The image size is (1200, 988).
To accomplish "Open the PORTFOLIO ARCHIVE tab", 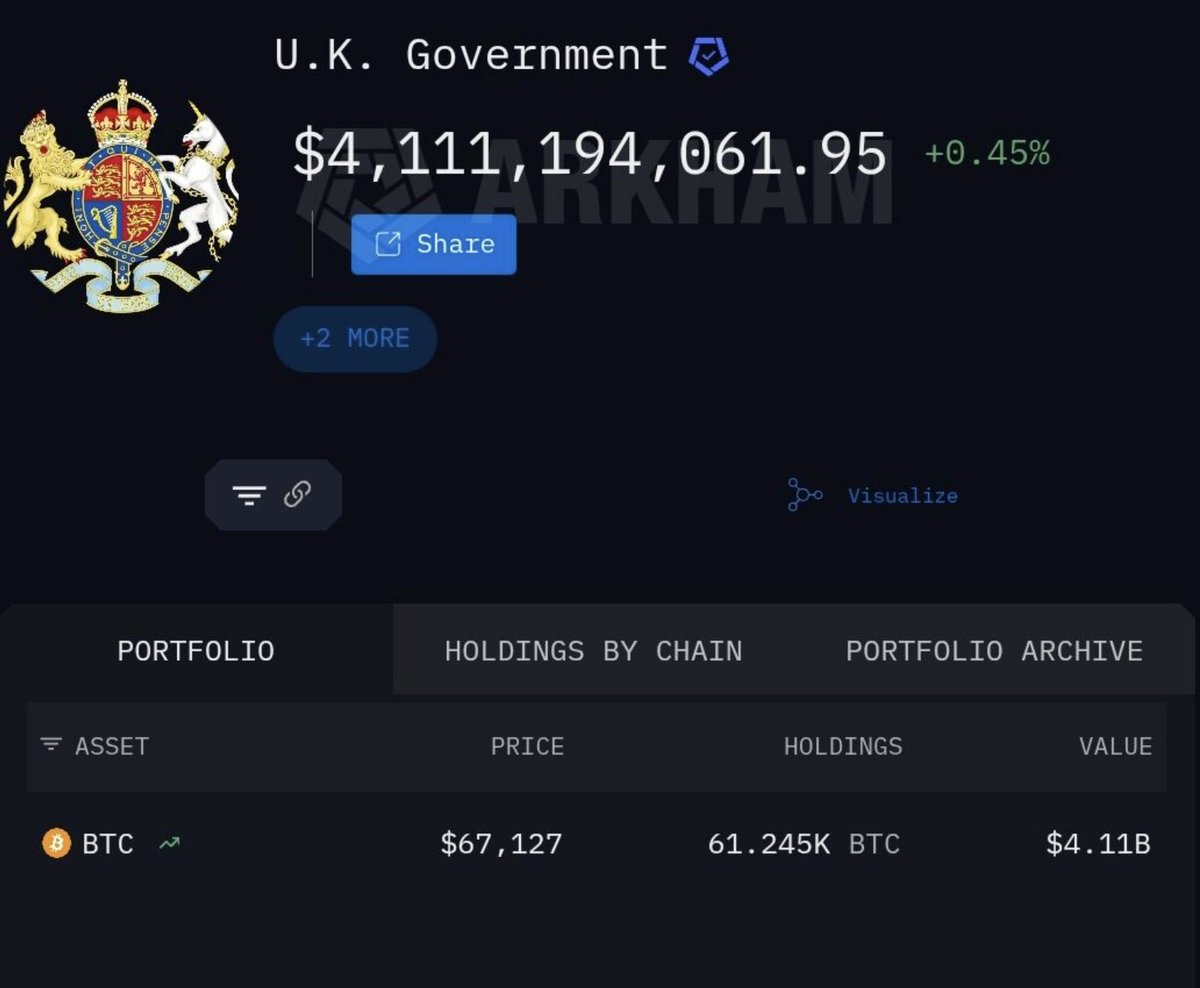I will point(994,651).
